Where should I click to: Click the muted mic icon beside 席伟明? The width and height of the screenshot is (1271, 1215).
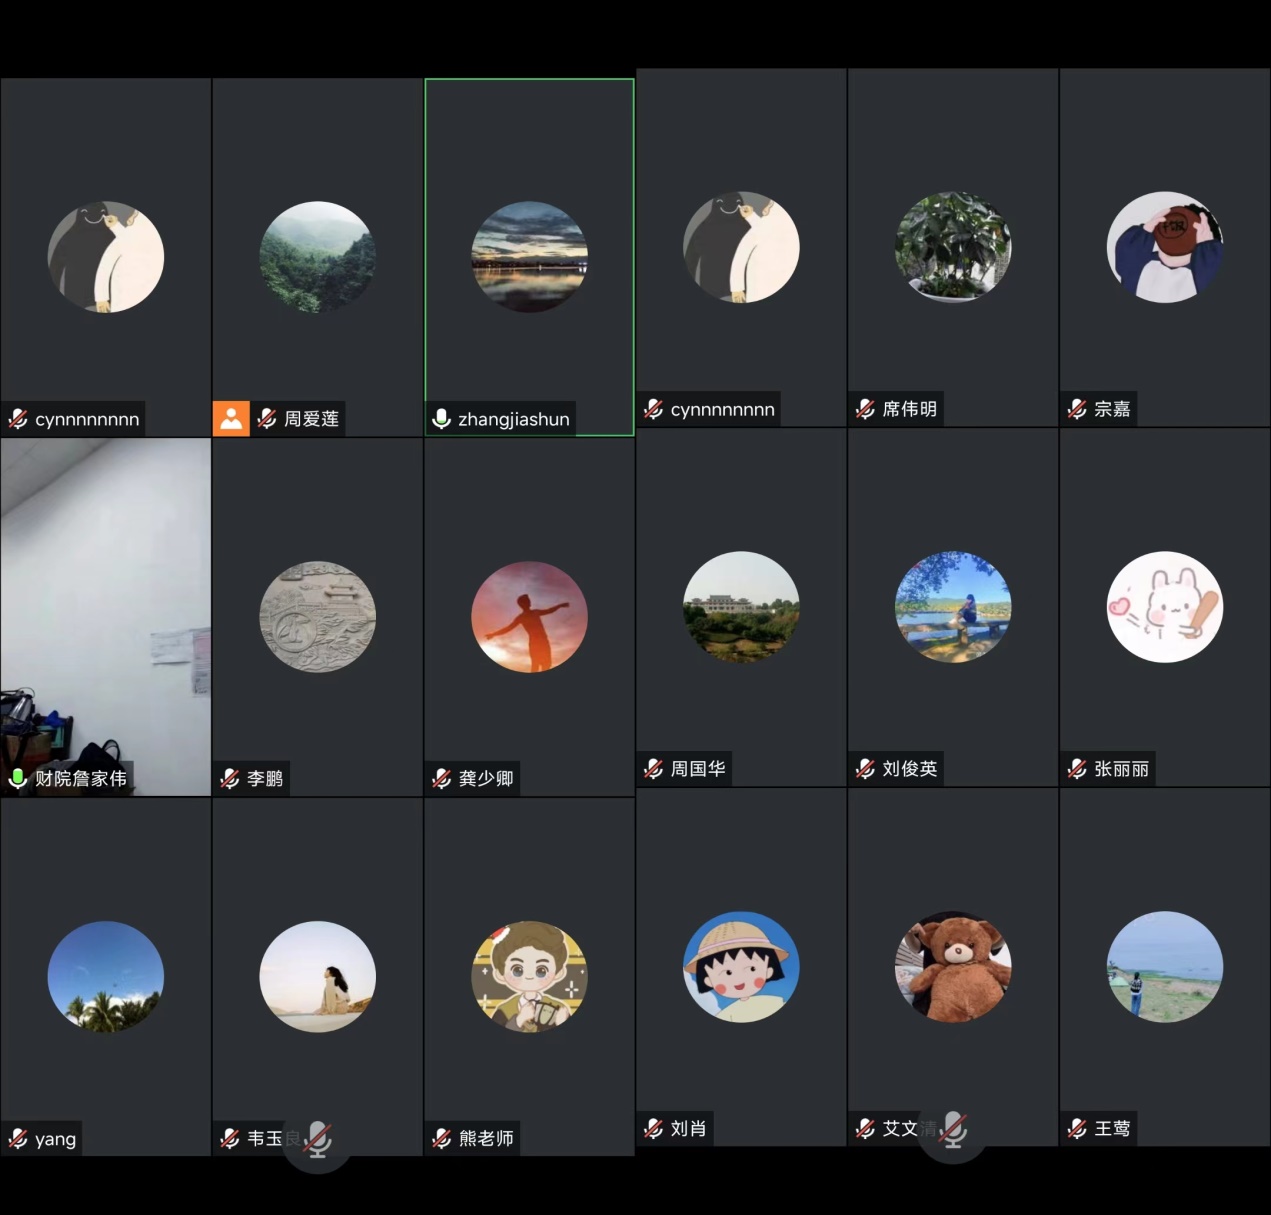coord(865,409)
